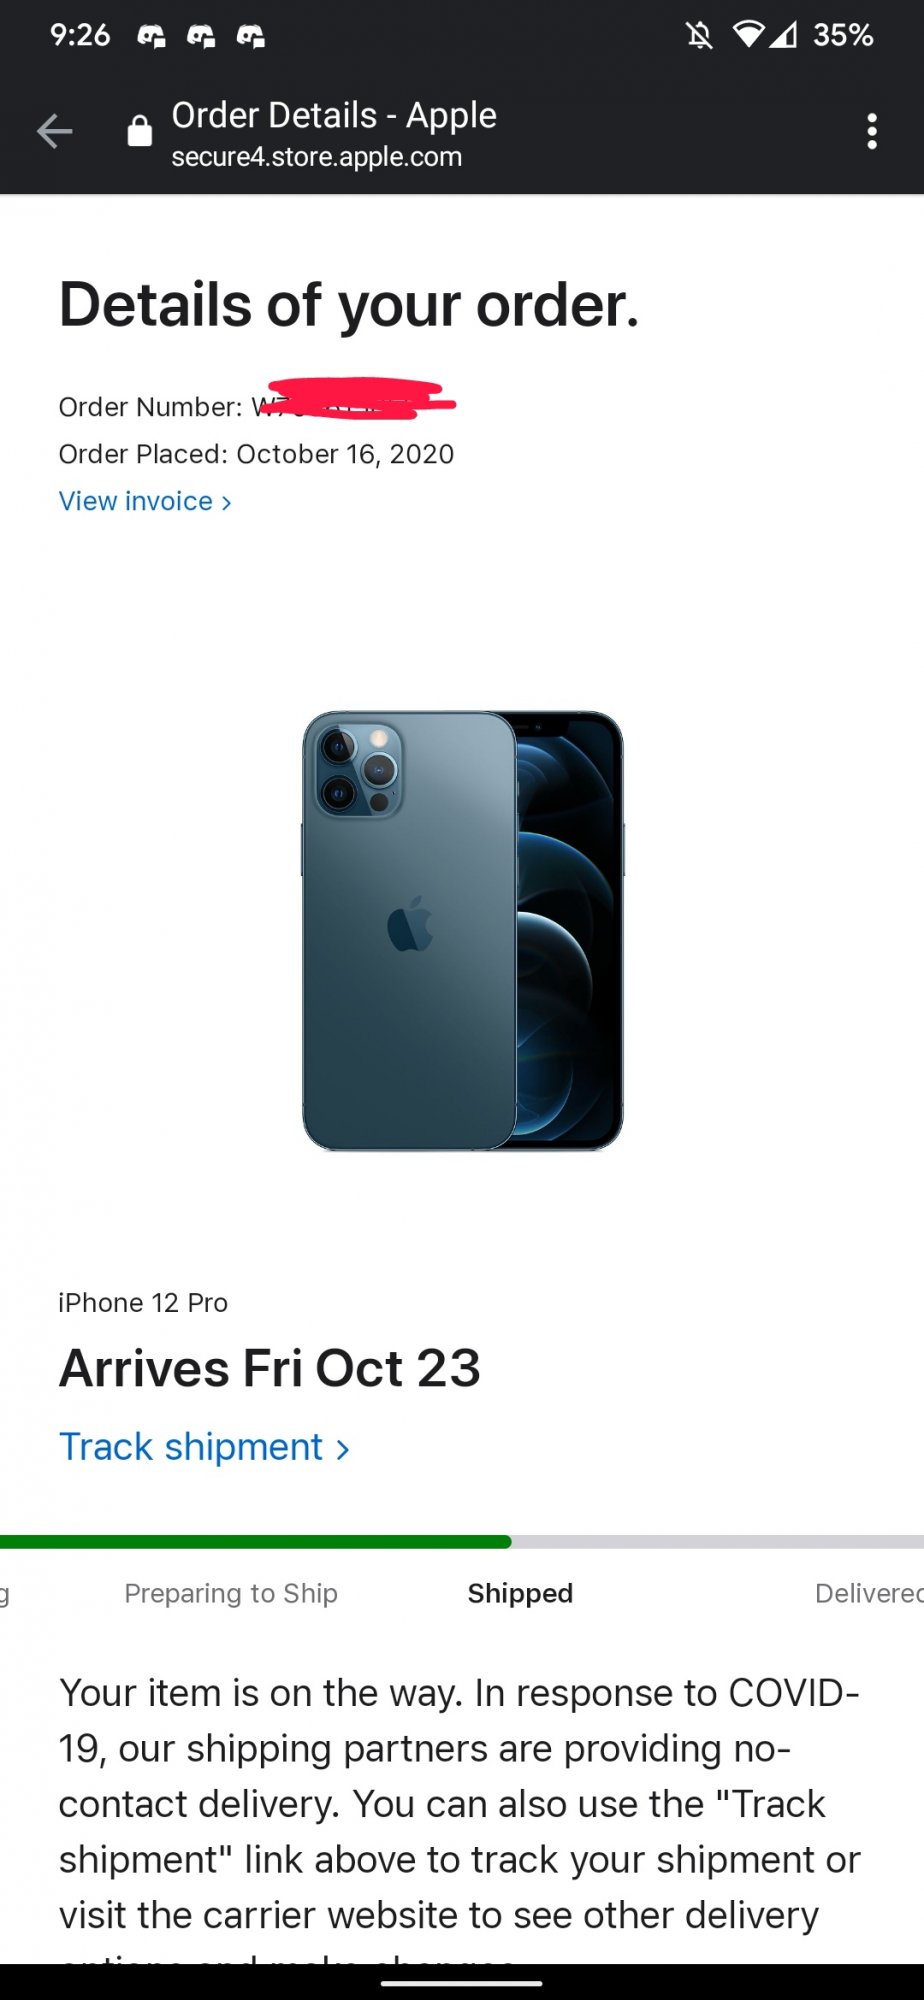The image size is (924, 2000).
Task: Tap the third Discord notification icon
Action: click(x=250, y=37)
